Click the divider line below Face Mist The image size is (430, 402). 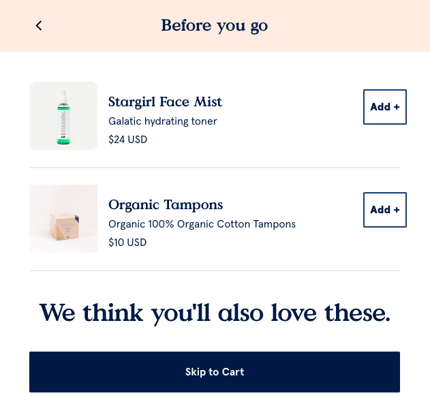point(214,168)
